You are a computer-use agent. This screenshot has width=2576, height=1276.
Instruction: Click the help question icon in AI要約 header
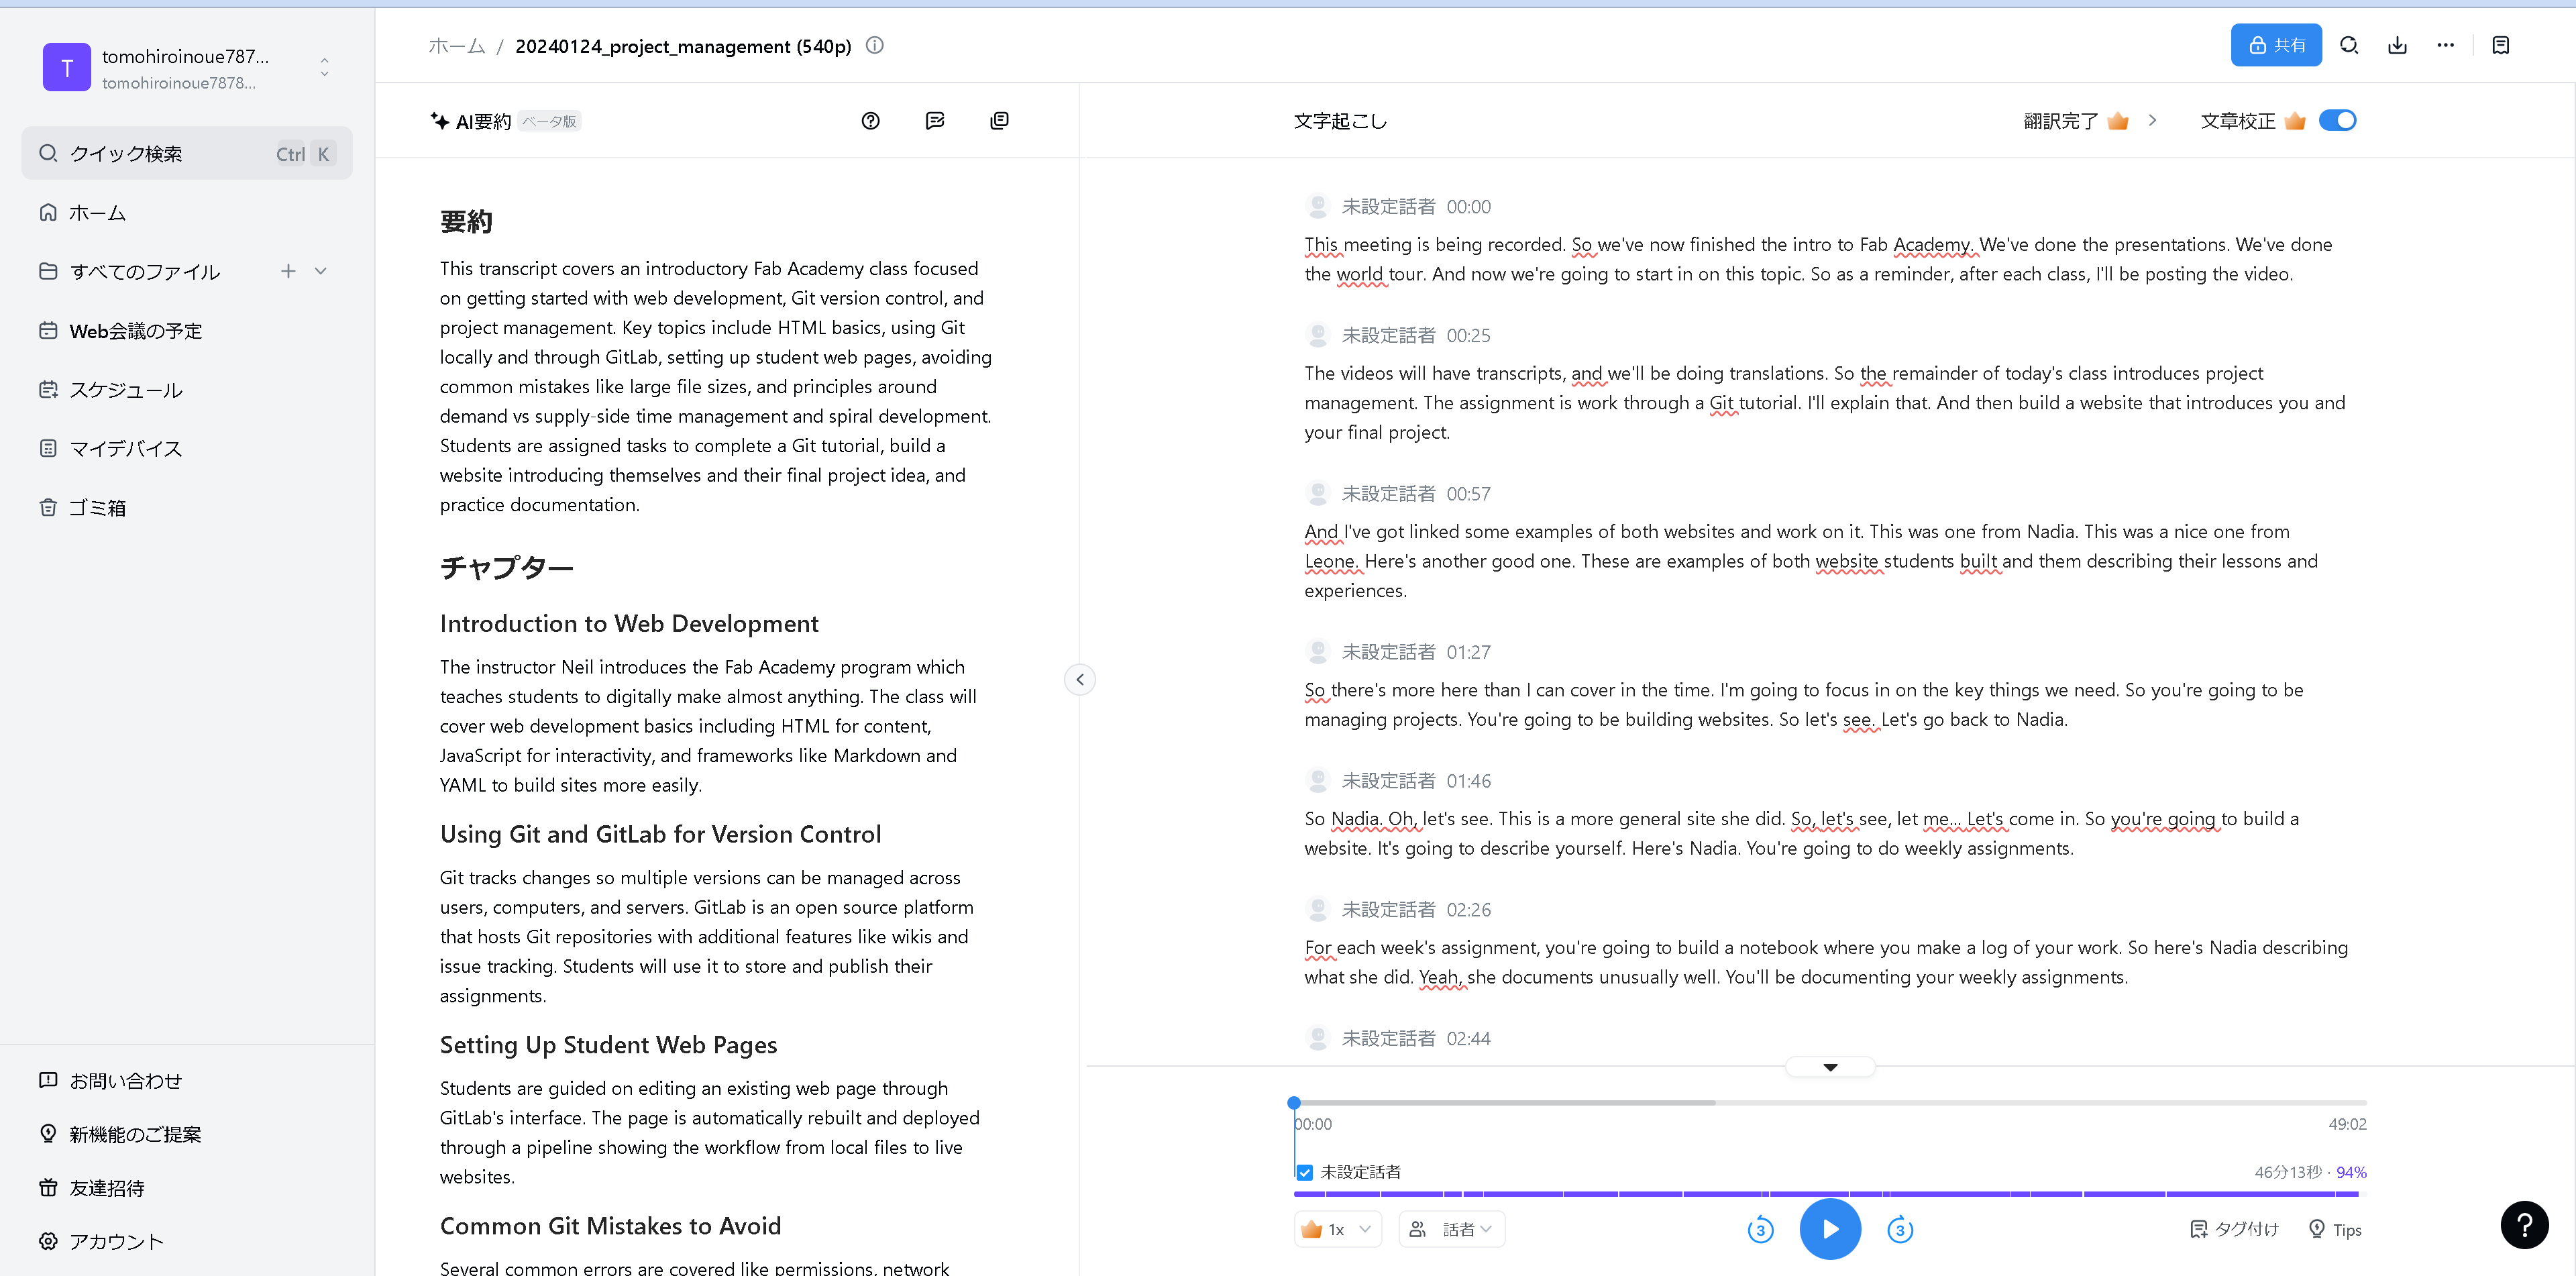click(x=870, y=120)
